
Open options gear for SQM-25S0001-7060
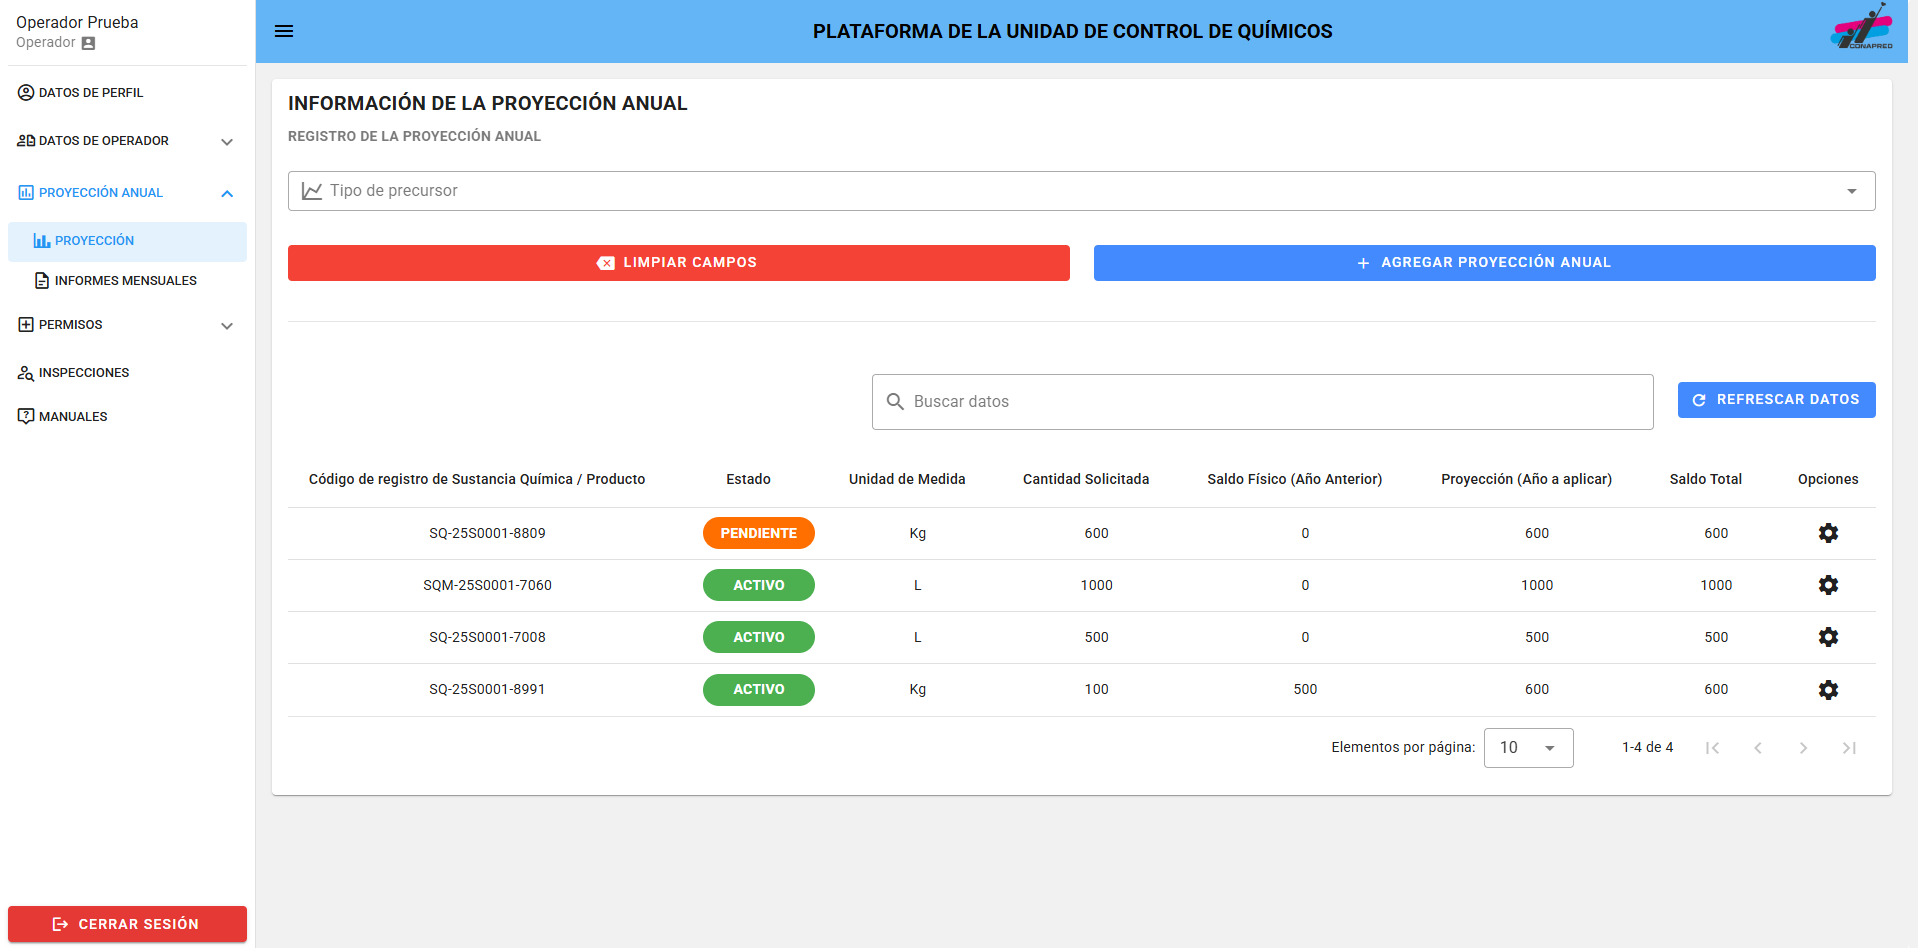click(x=1827, y=585)
